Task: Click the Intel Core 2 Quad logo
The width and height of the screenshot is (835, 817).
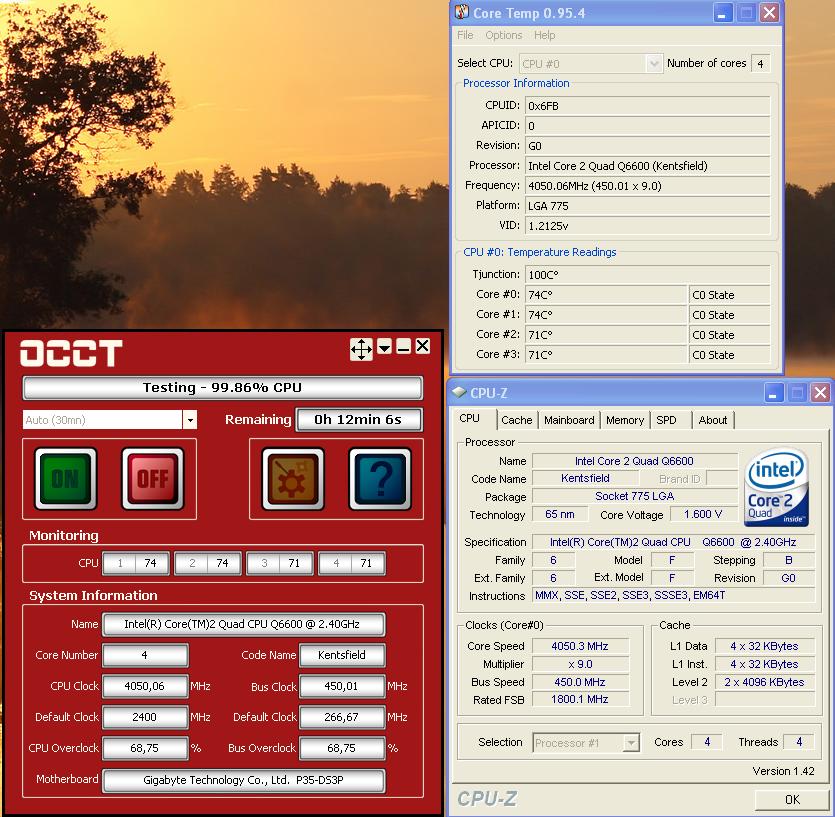Action: point(776,488)
